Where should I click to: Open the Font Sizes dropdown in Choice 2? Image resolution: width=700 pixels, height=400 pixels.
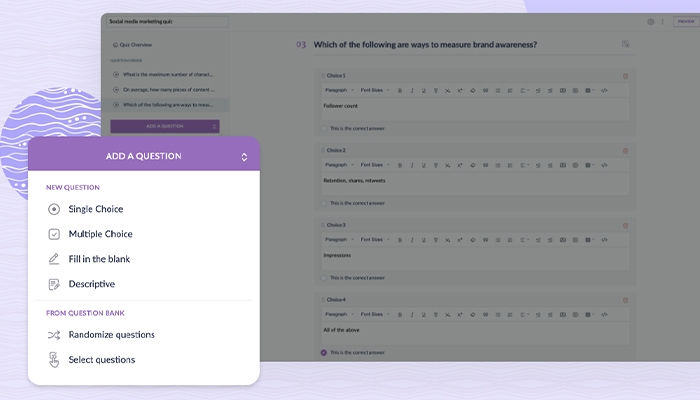[375, 165]
